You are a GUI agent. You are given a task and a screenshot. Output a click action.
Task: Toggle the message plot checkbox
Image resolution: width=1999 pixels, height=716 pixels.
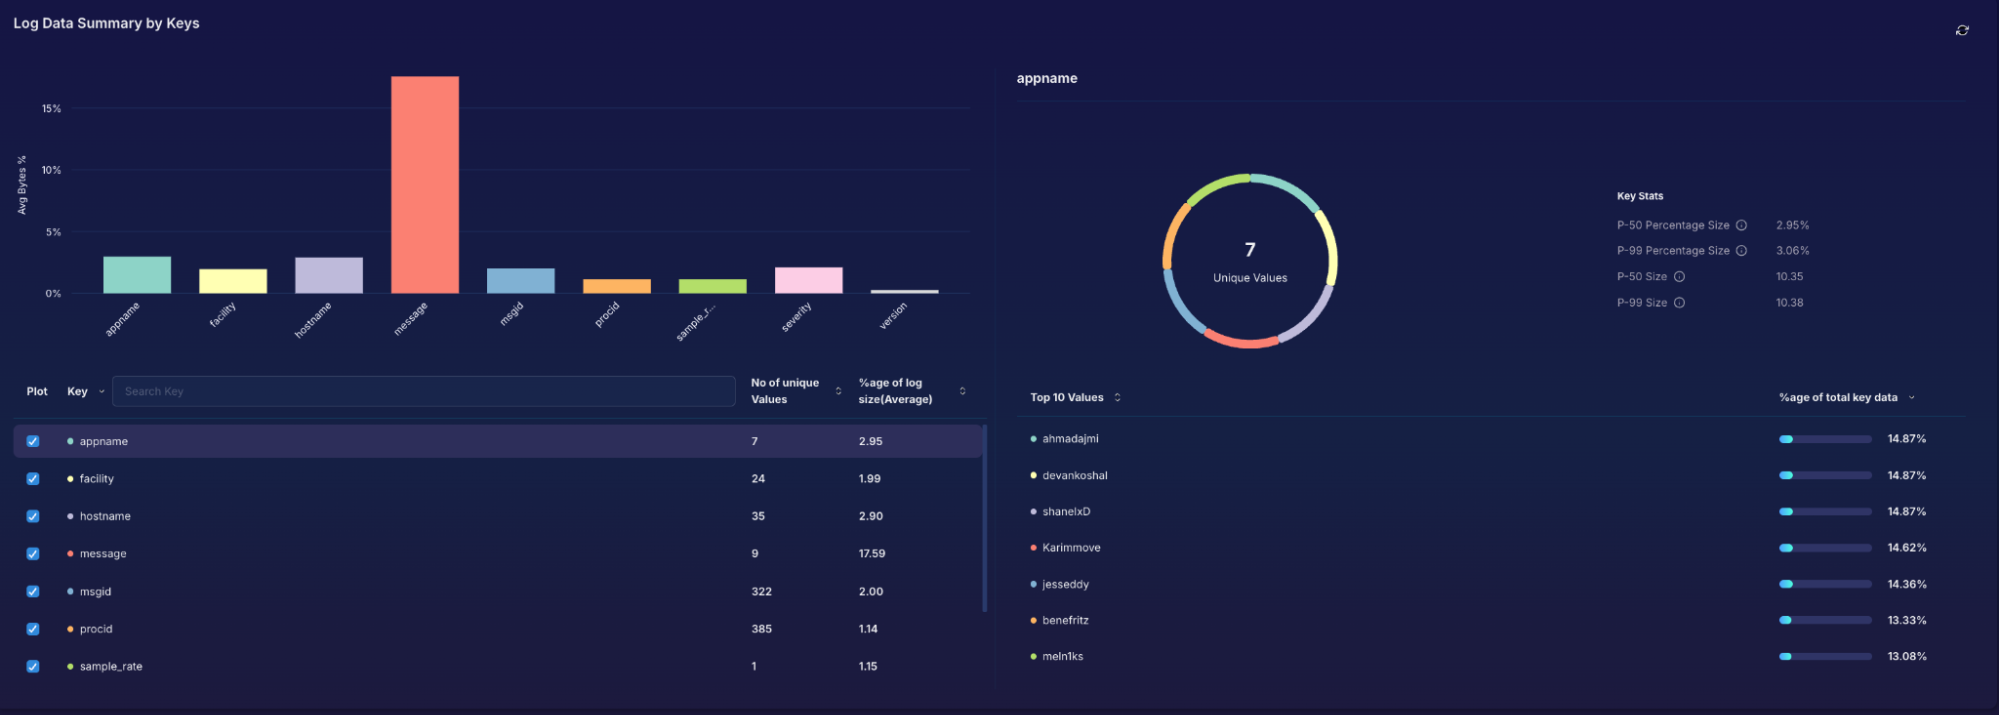33,554
